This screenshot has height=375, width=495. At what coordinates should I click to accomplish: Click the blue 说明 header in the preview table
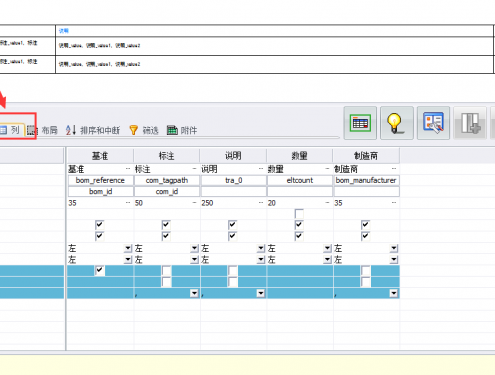pyautogui.click(x=64, y=31)
